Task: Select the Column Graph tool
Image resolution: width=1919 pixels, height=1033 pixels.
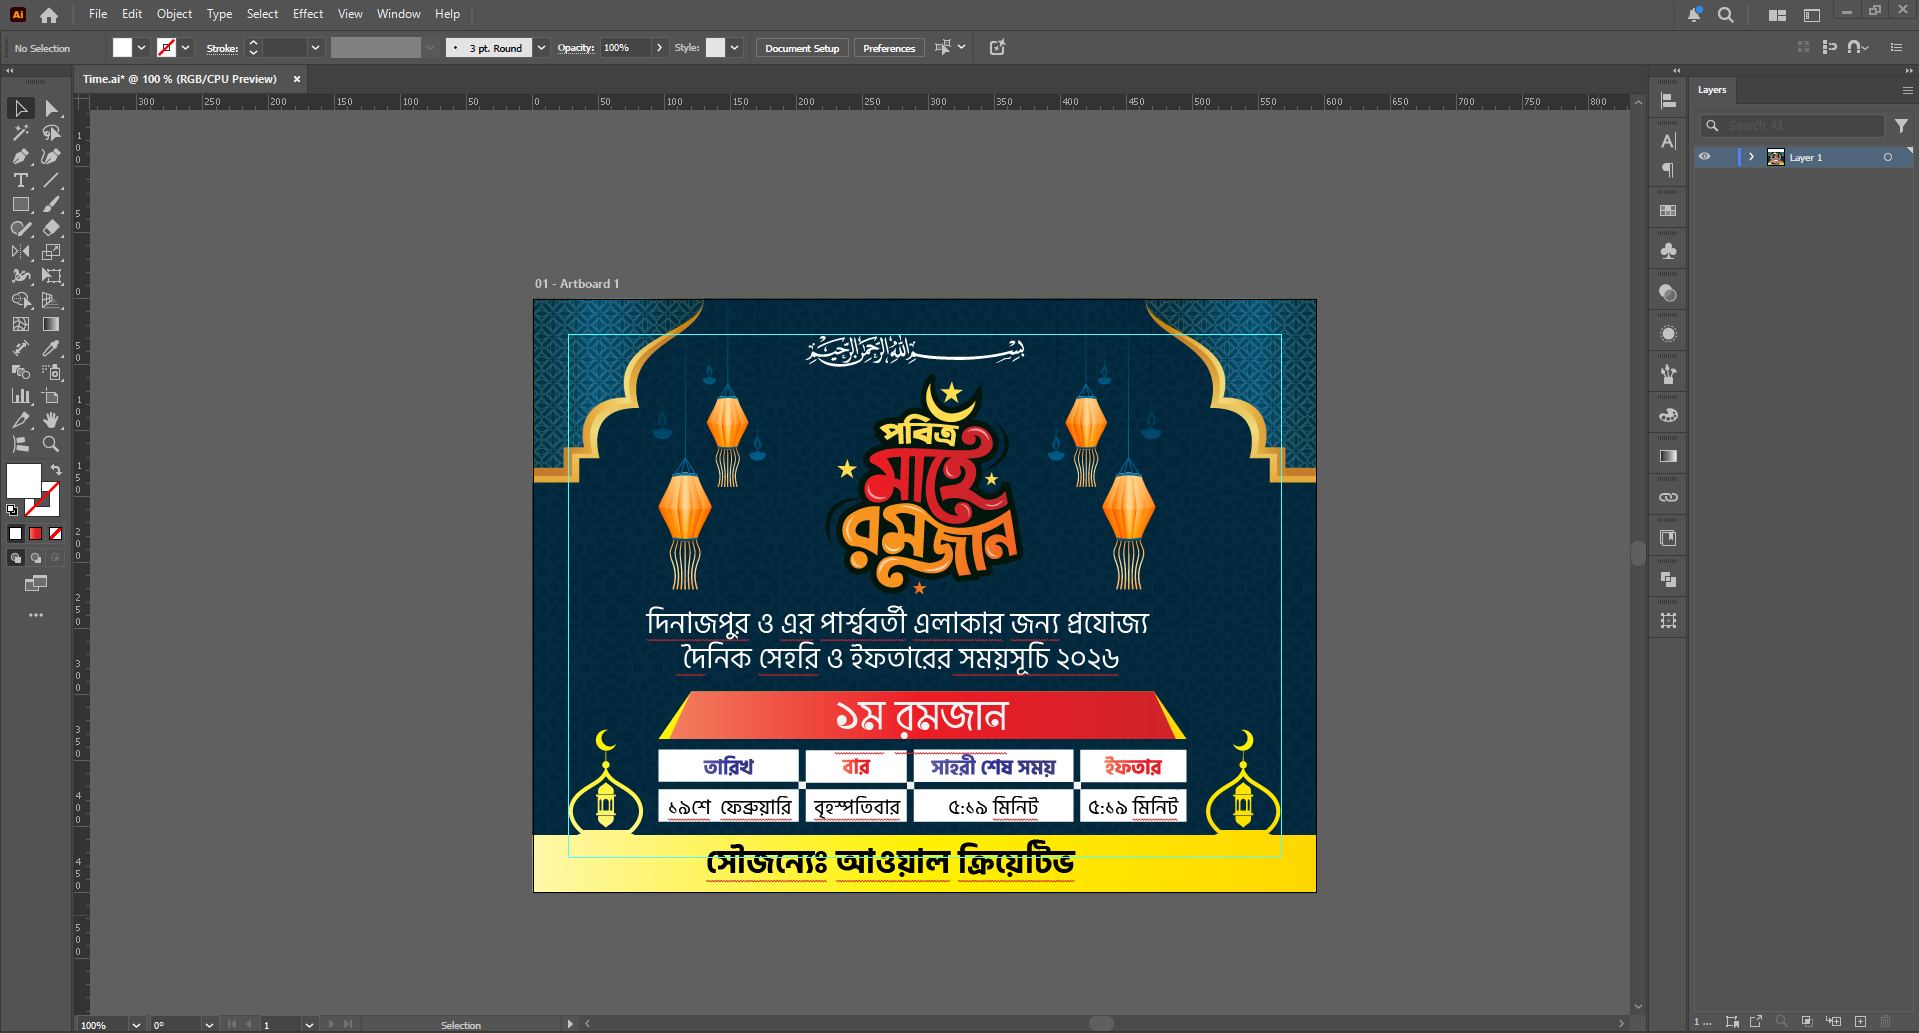Action: tap(20, 396)
